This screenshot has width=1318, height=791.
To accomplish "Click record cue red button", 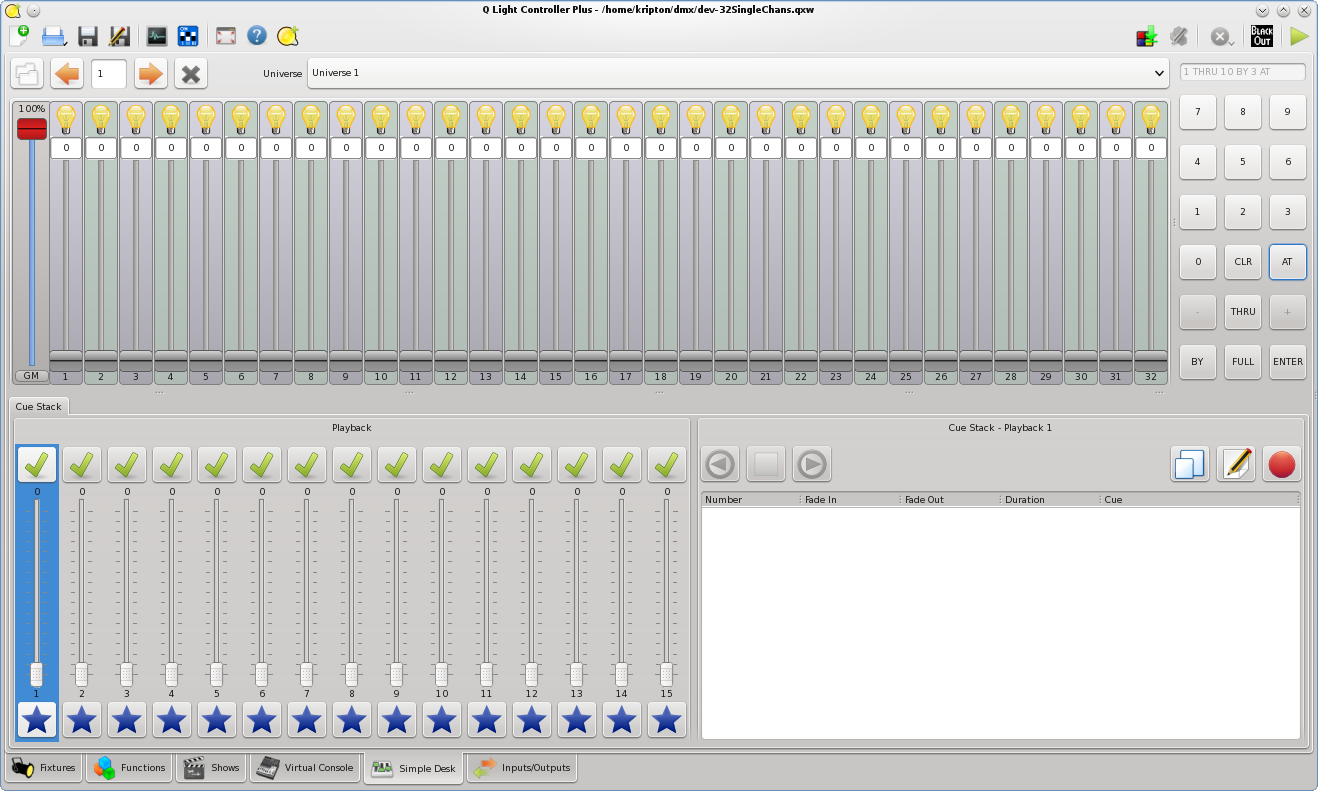I will click(1282, 465).
